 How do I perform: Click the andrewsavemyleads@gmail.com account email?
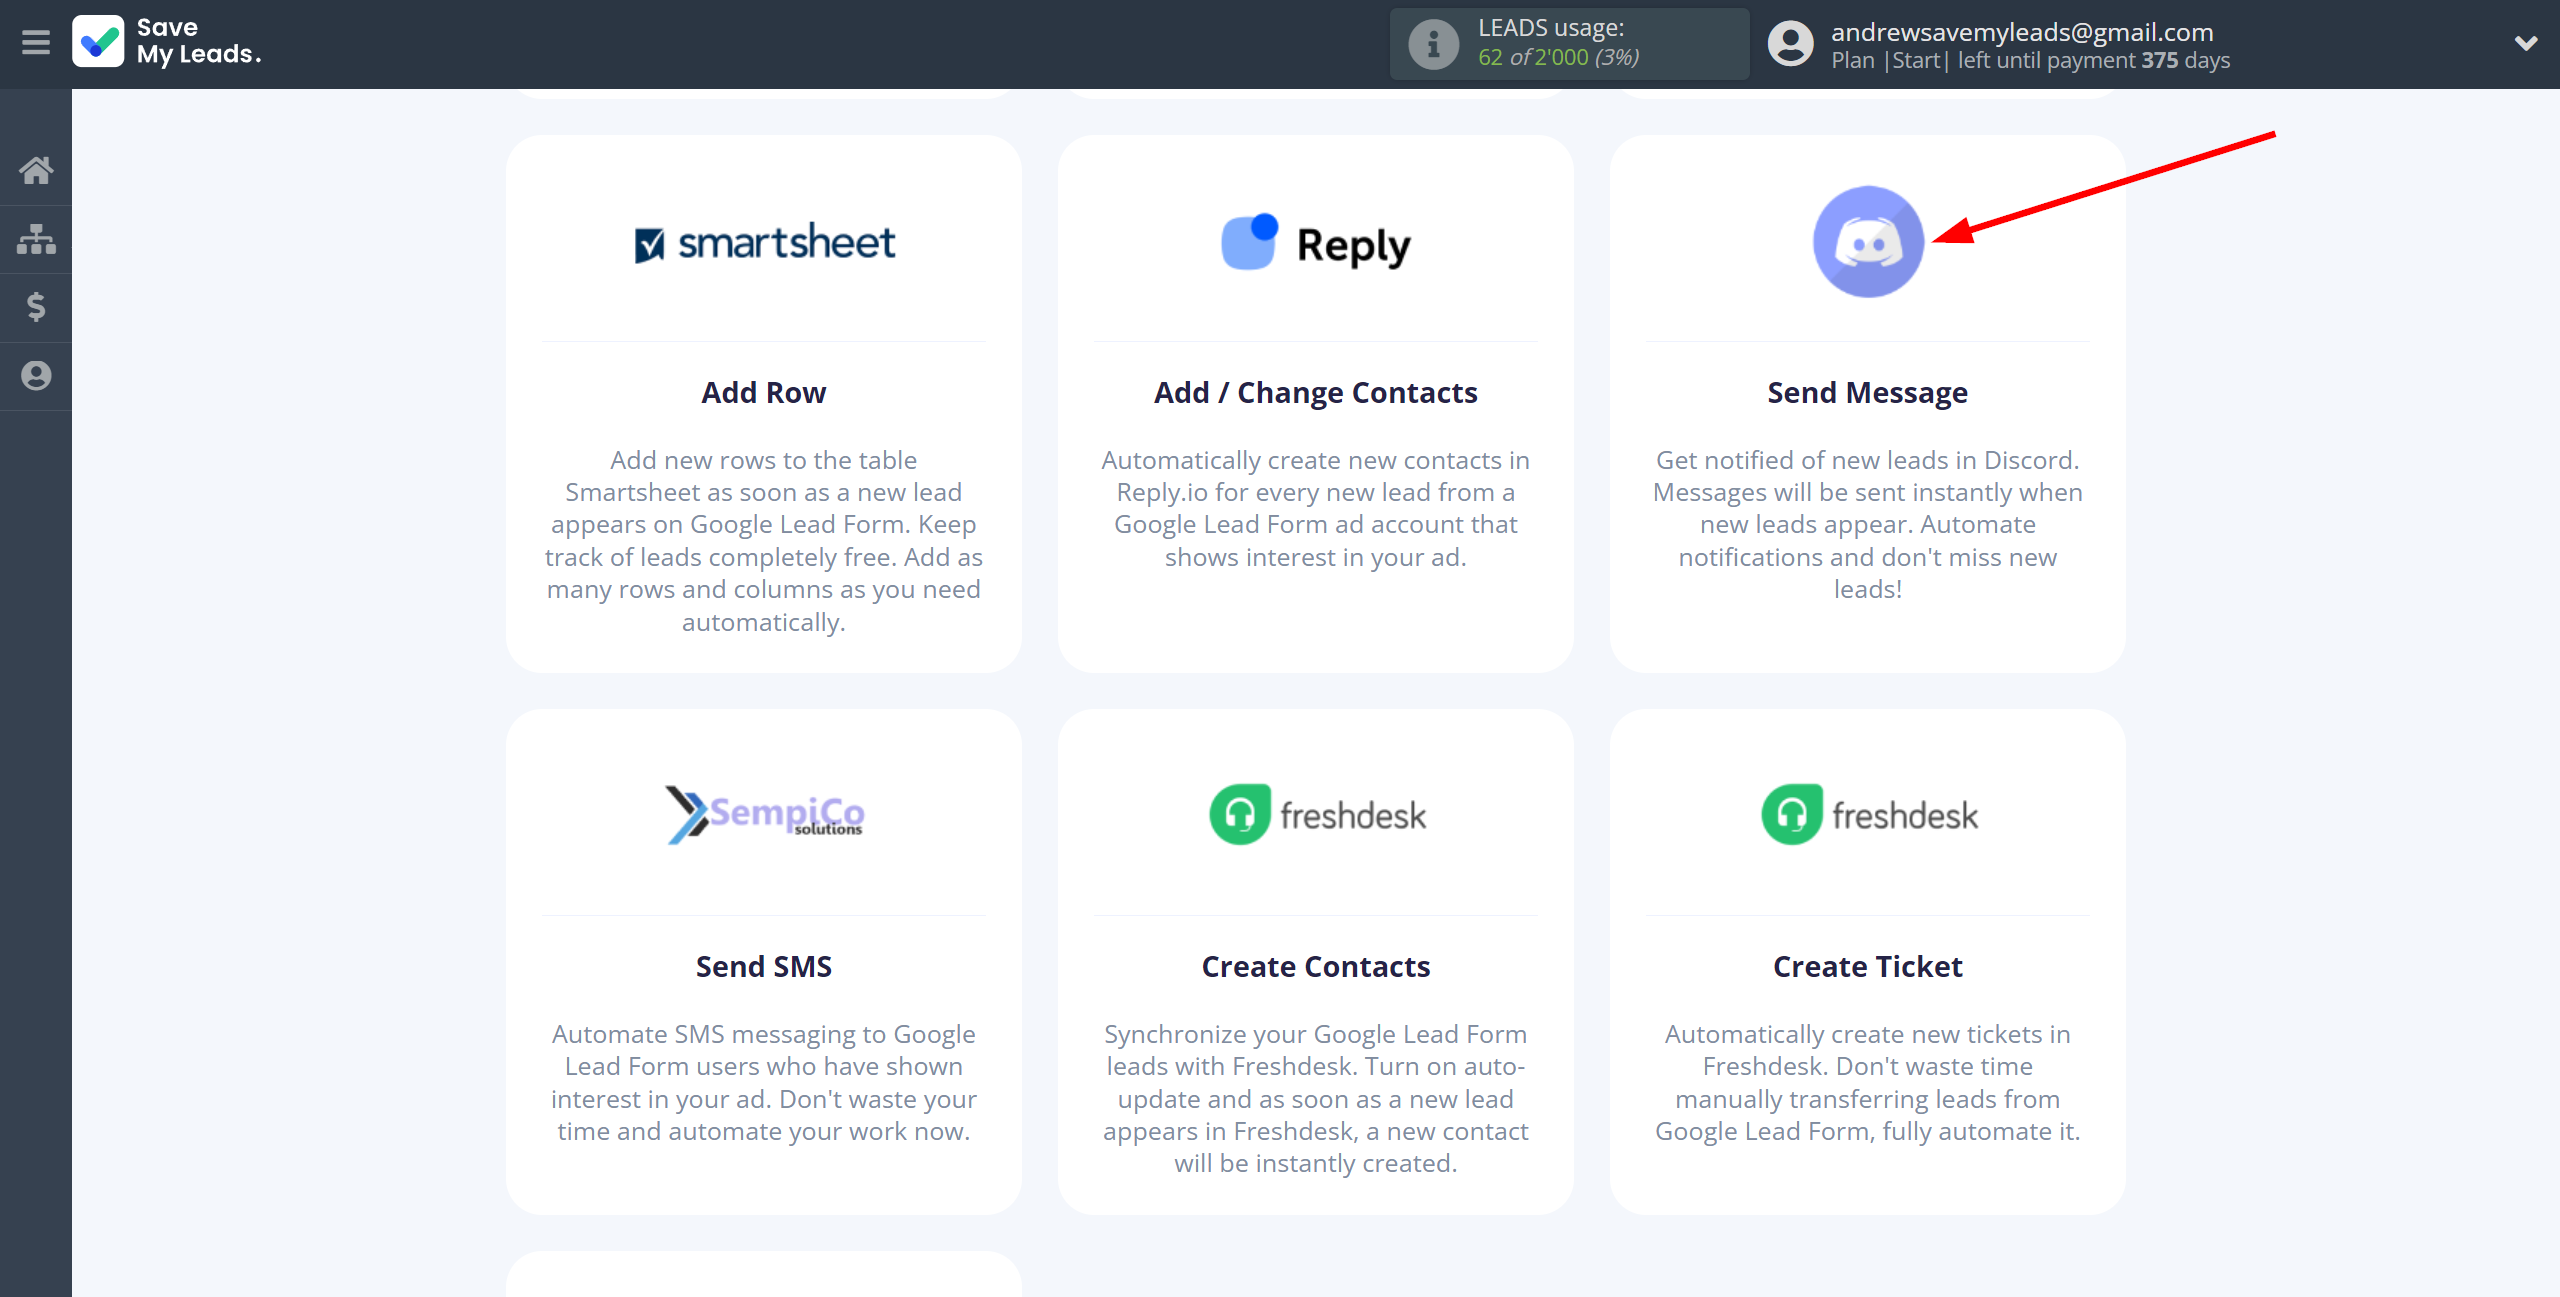point(2022,32)
